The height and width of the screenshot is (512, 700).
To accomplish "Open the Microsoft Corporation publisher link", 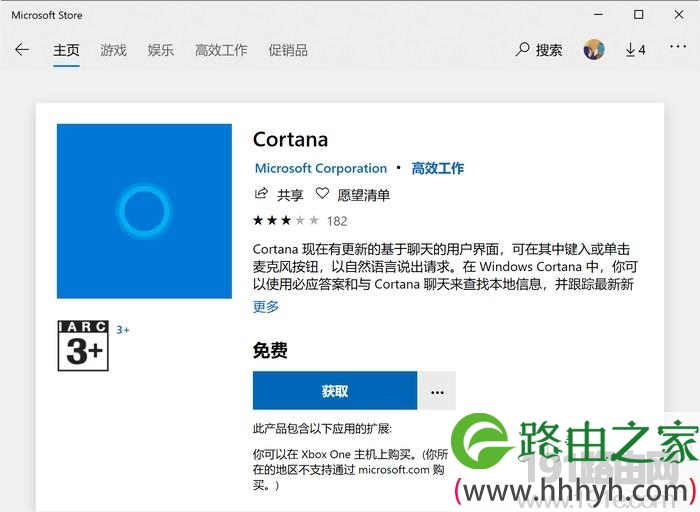I will click(x=321, y=168).
